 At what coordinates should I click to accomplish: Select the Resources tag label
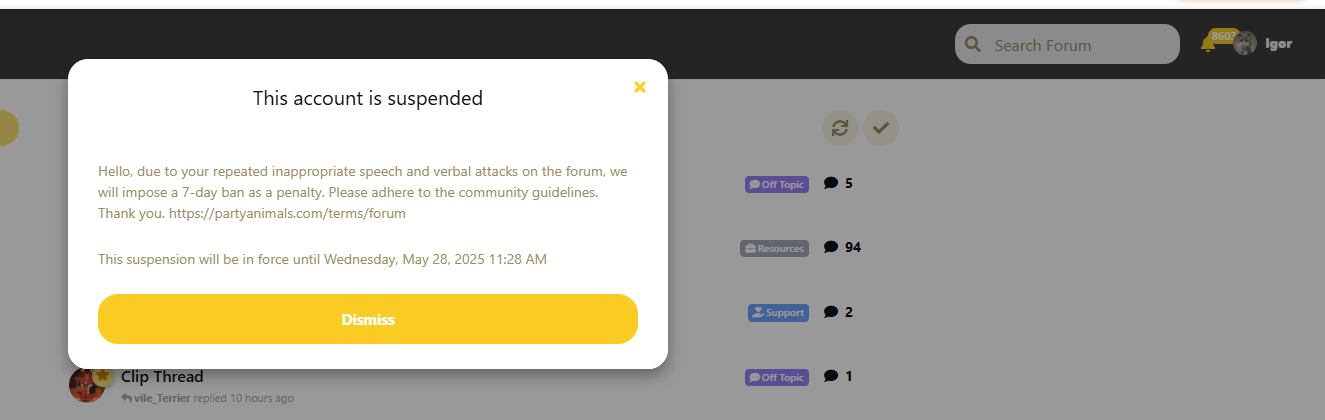774,248
